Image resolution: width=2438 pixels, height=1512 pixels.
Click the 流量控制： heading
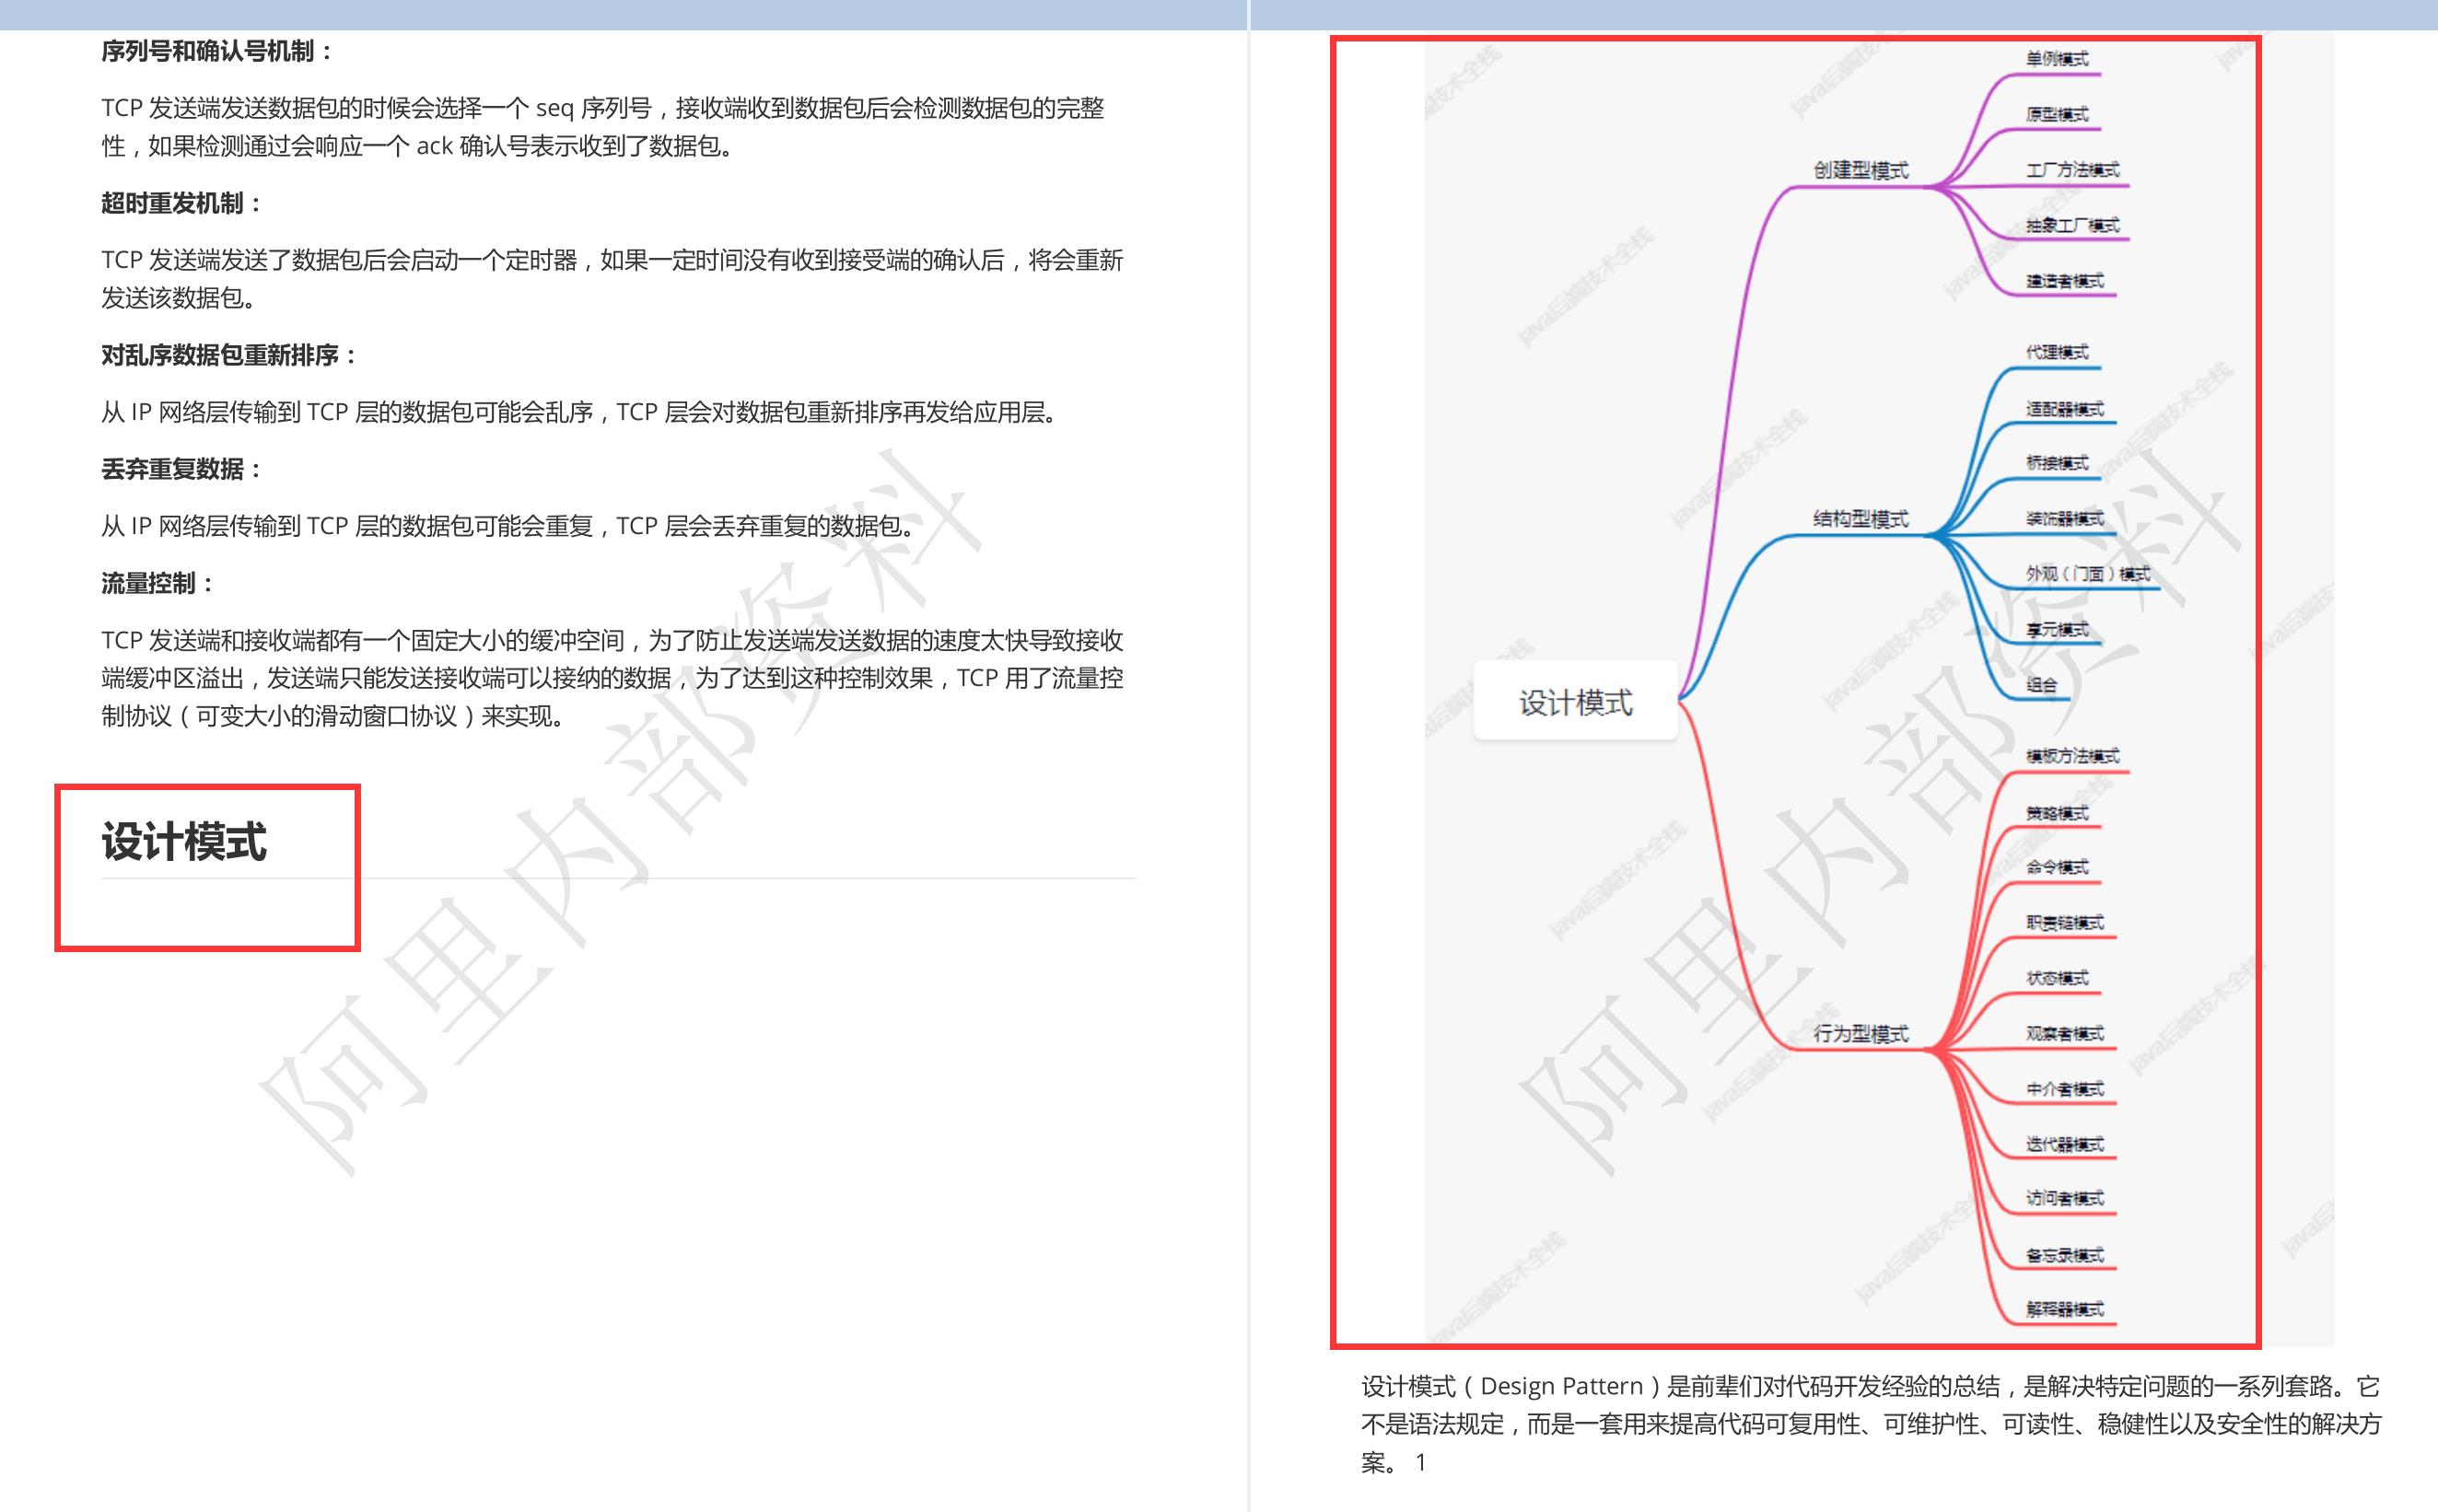(x=157, y=583)
